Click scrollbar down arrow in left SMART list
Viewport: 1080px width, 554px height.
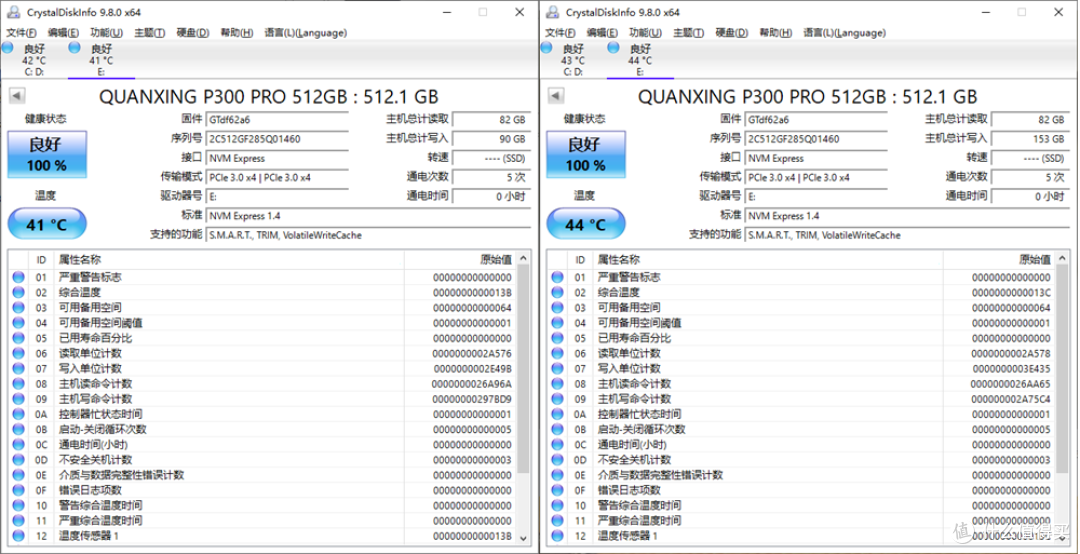(523, 537)
